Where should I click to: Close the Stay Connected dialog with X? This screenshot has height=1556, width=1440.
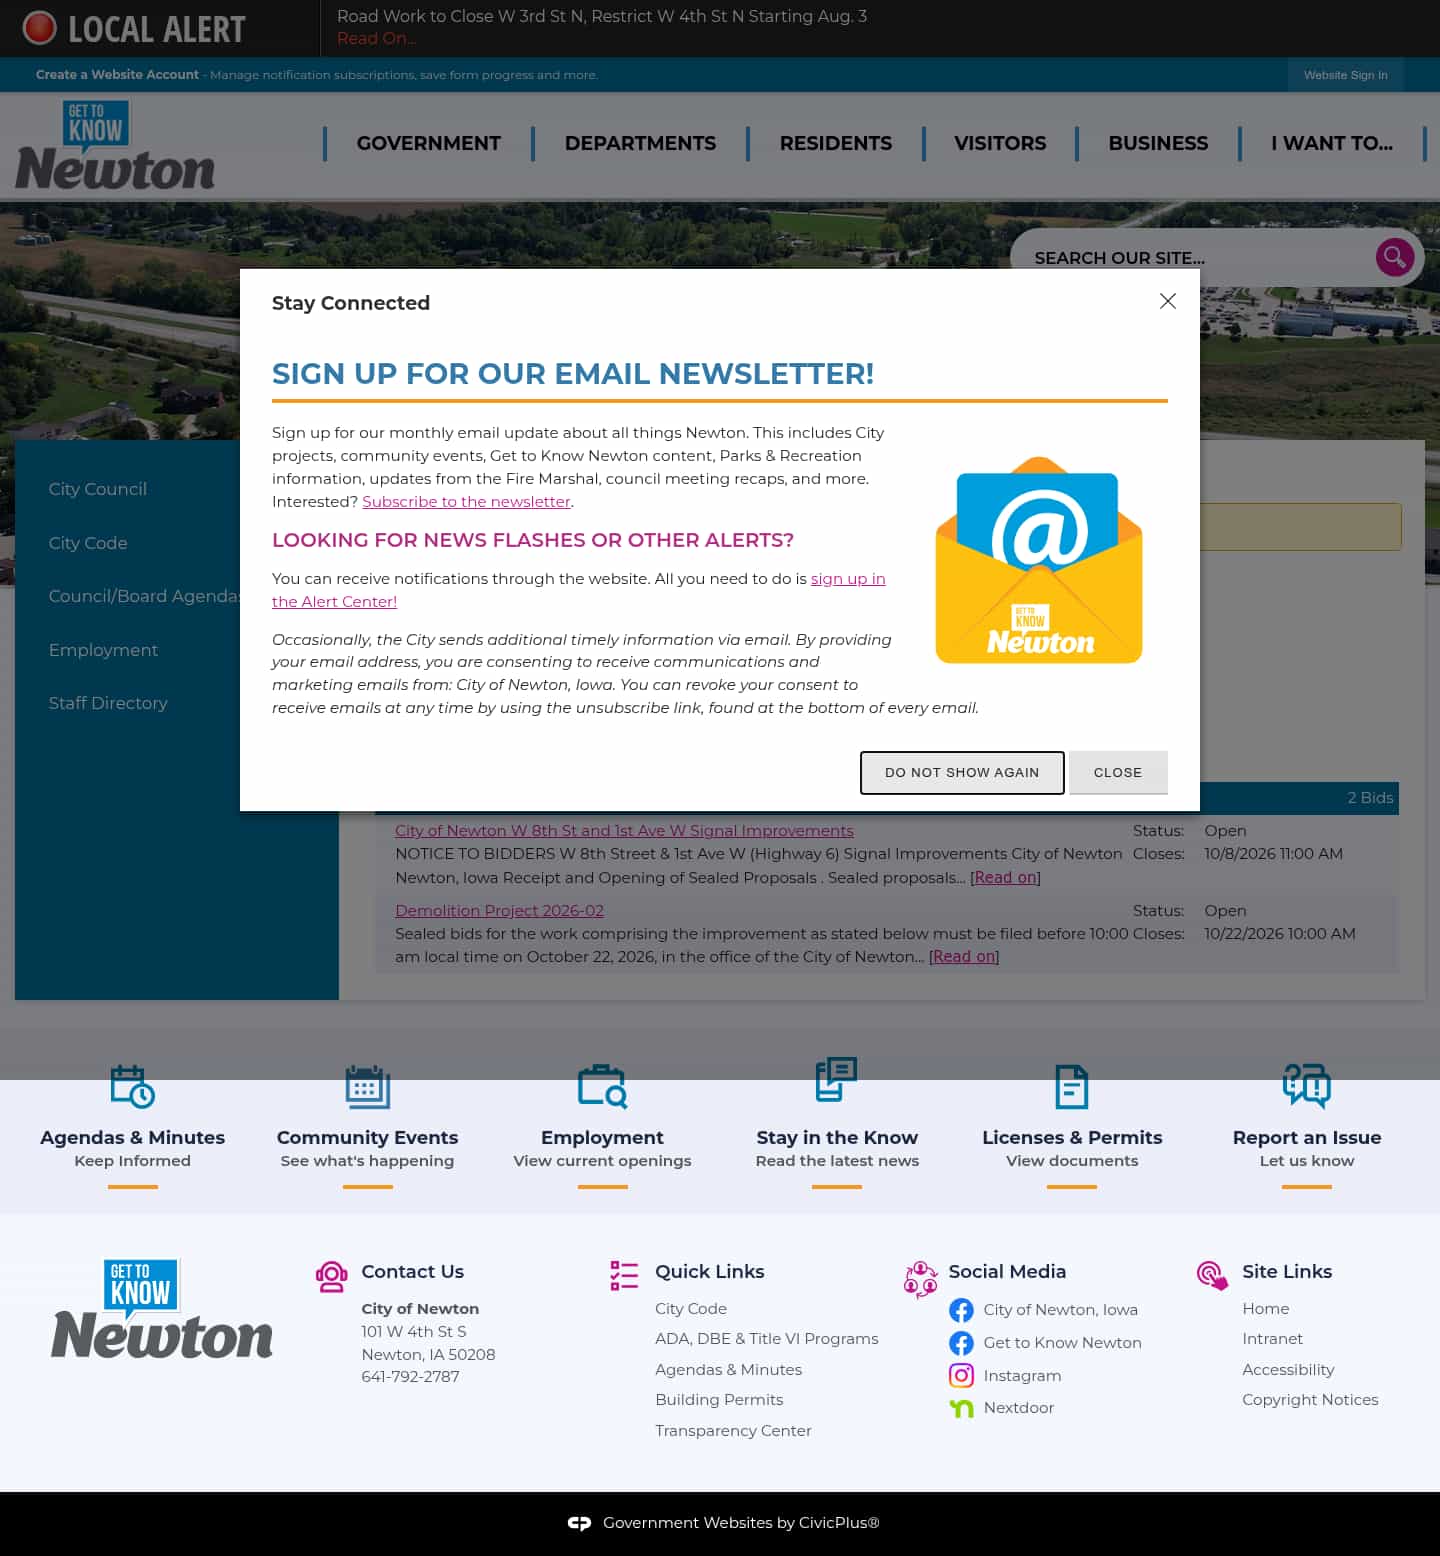pos(1167,301)
